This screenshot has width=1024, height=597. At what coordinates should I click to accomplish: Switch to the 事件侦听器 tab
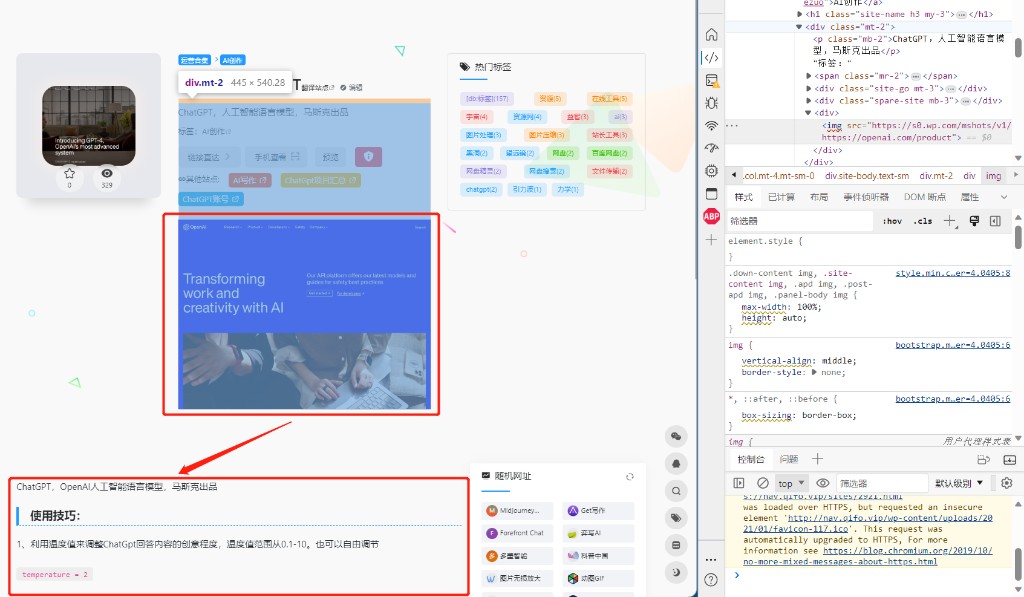866,197
